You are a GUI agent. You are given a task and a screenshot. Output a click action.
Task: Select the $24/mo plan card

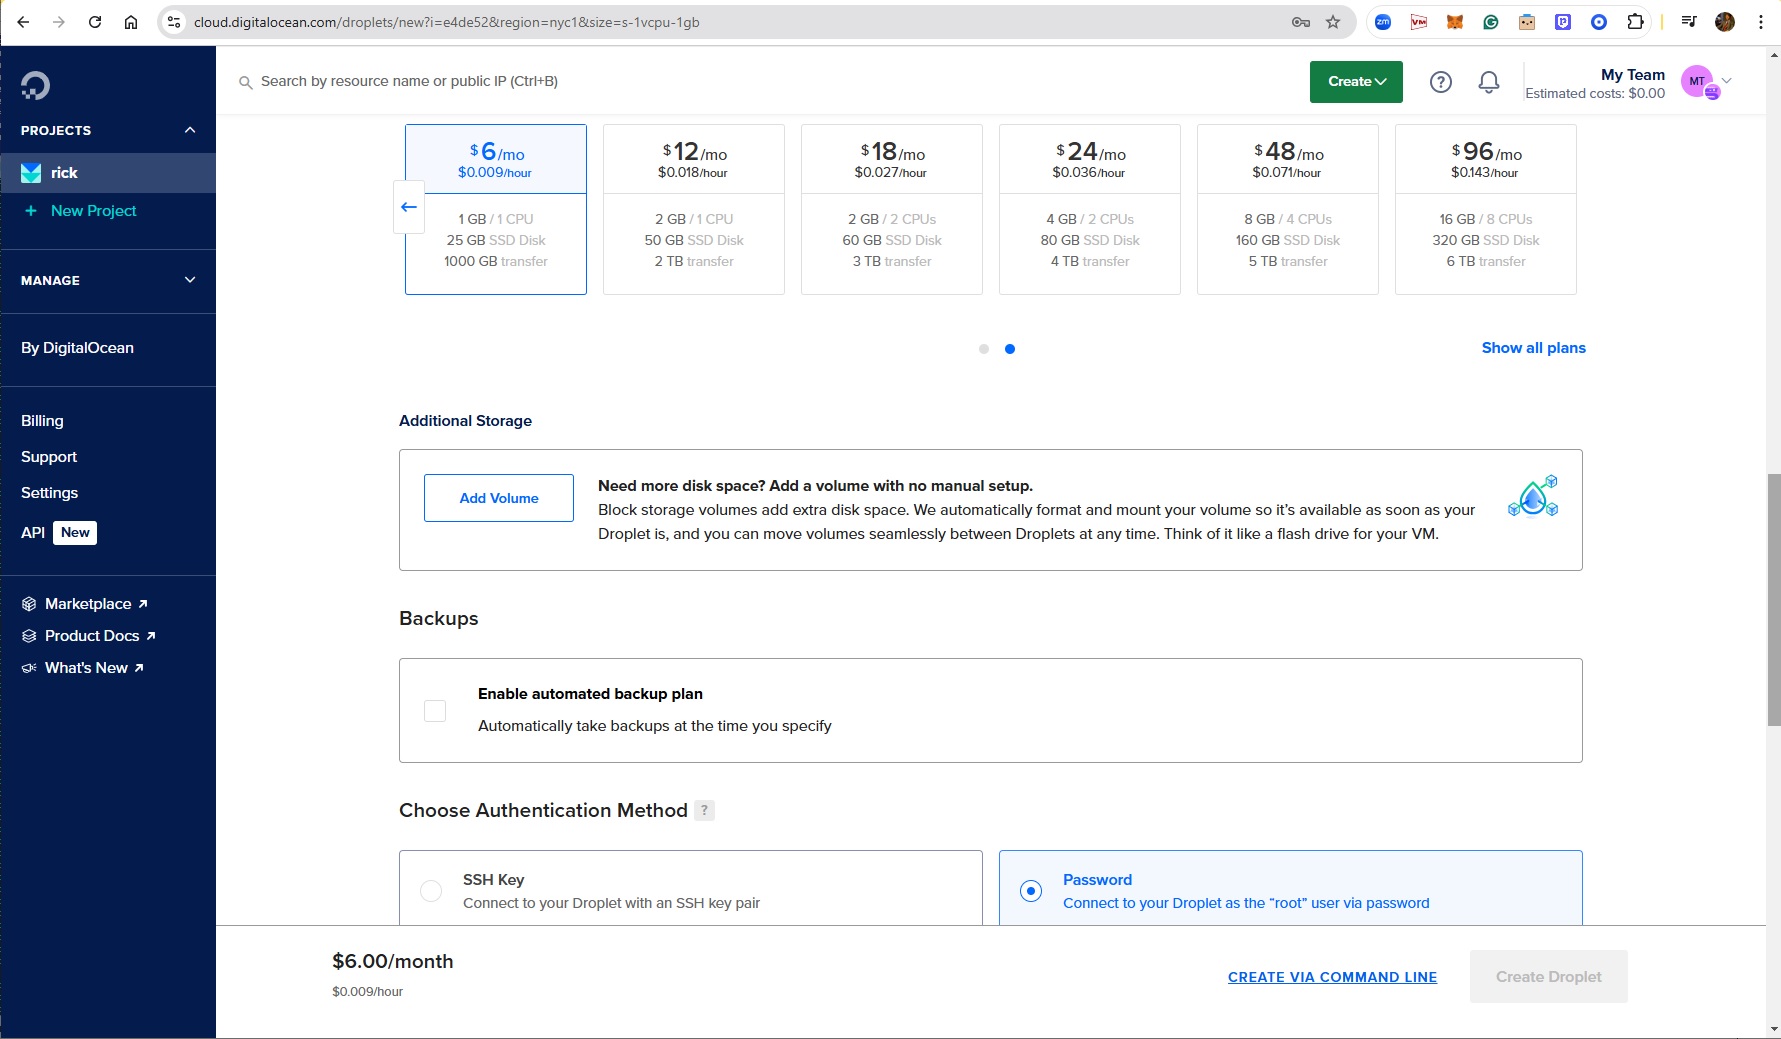click(1090, 209)
